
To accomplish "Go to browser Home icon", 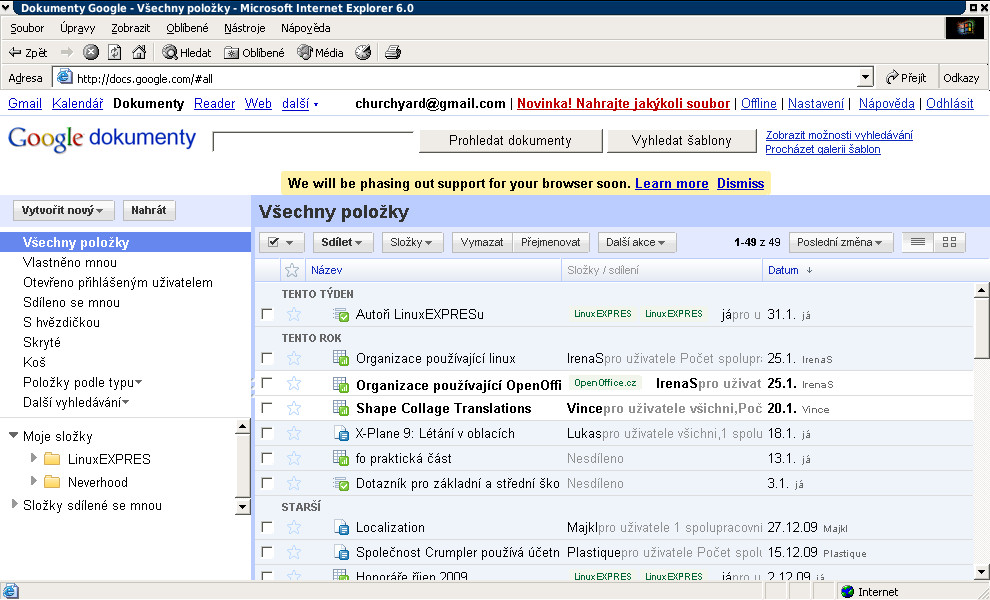I will click(x=139, y=52).
